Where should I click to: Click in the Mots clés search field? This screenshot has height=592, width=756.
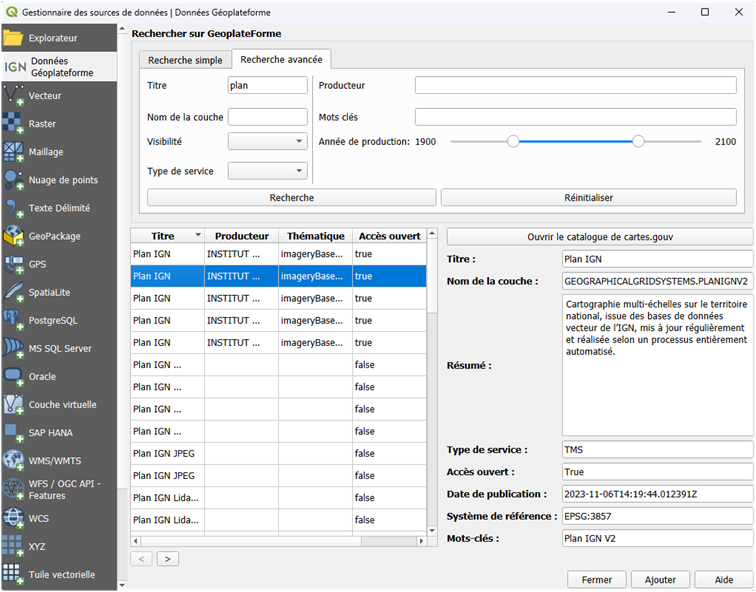click(576, 117)
